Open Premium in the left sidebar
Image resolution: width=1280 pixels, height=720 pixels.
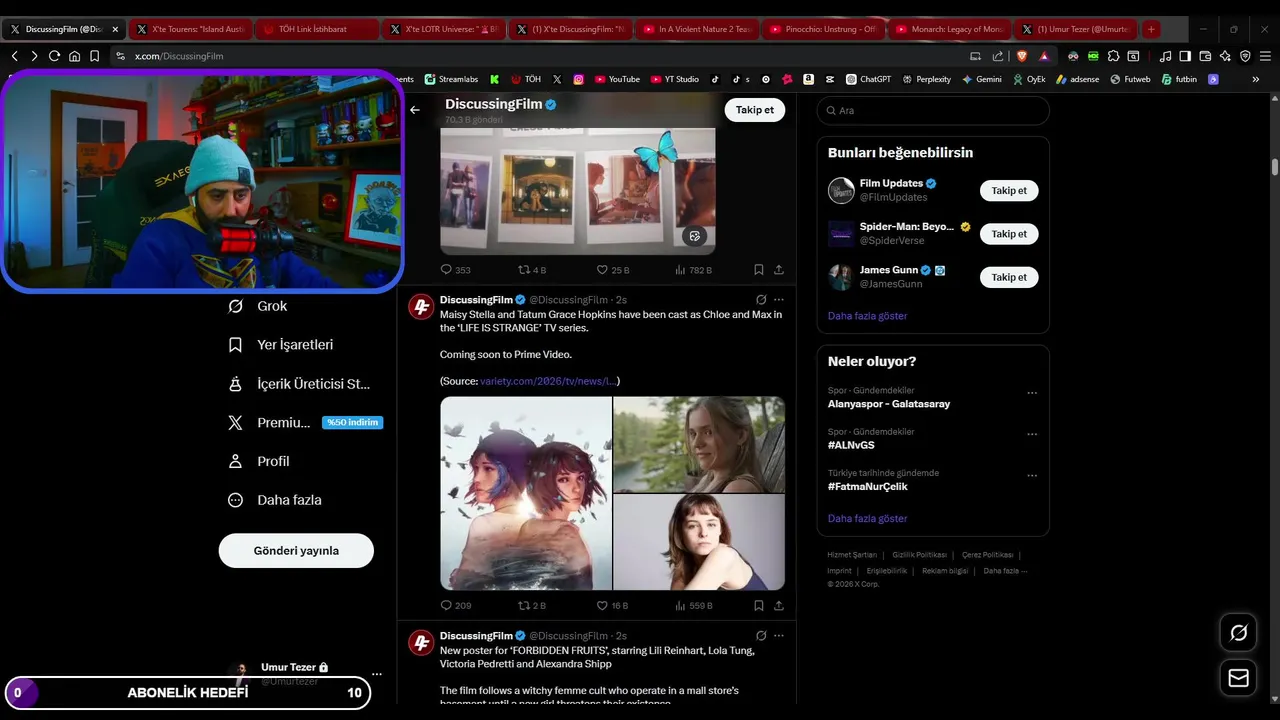305,423
